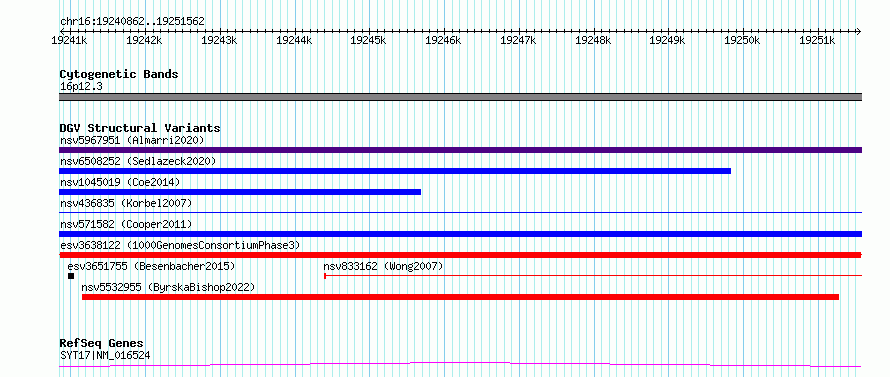Click the nsv5967951 (Almarri2020) variant label
Image resolution: width=890 pixels, height=377 pixels.
coord(132,140)
